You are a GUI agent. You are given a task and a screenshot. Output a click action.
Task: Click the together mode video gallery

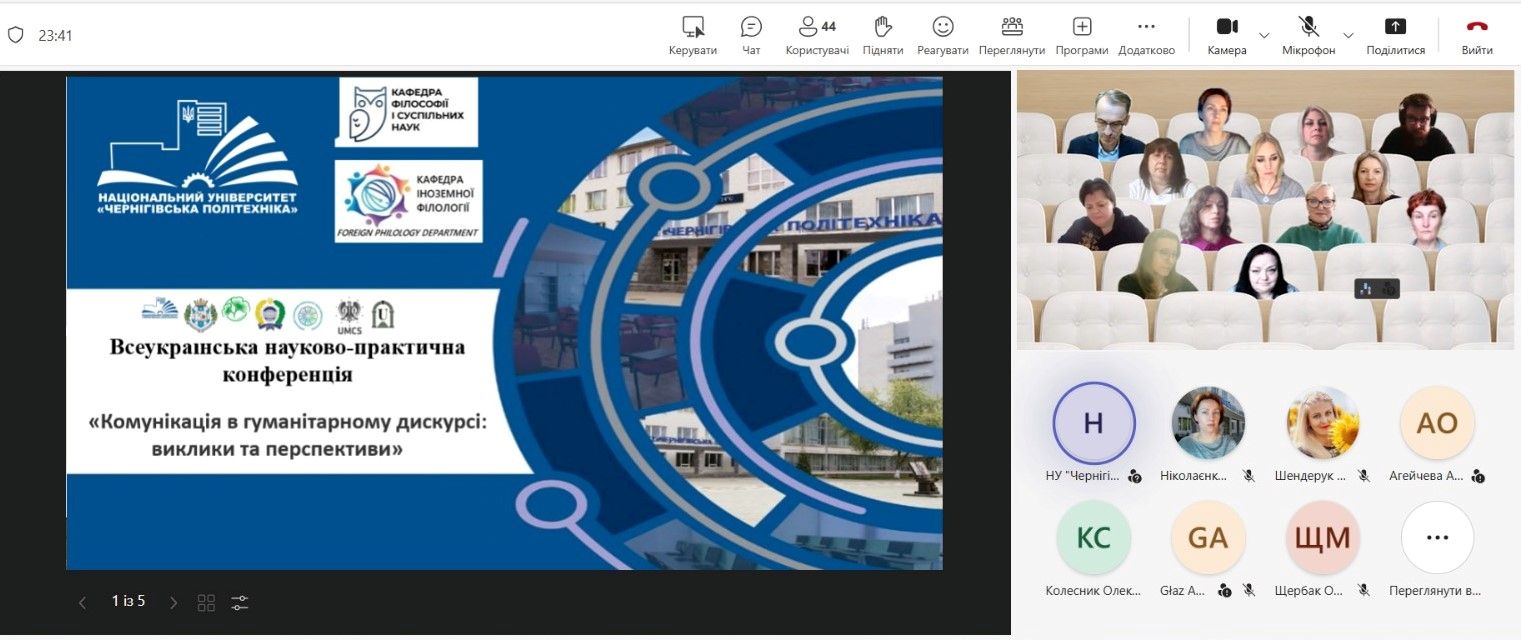click(1265, 209)
